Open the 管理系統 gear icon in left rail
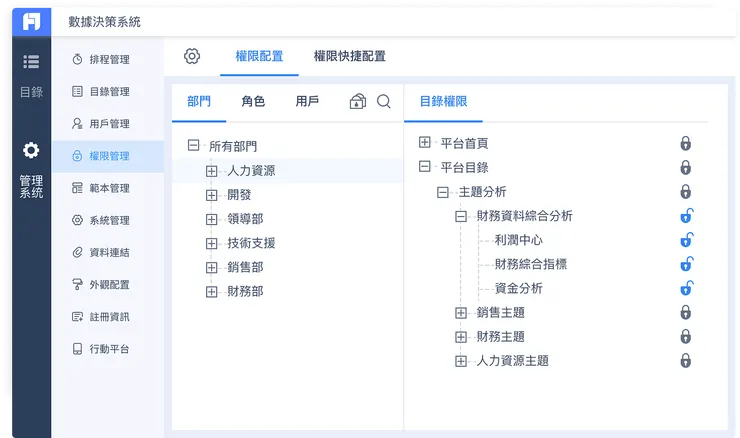The image size is (740, 438). coord(31,151)
